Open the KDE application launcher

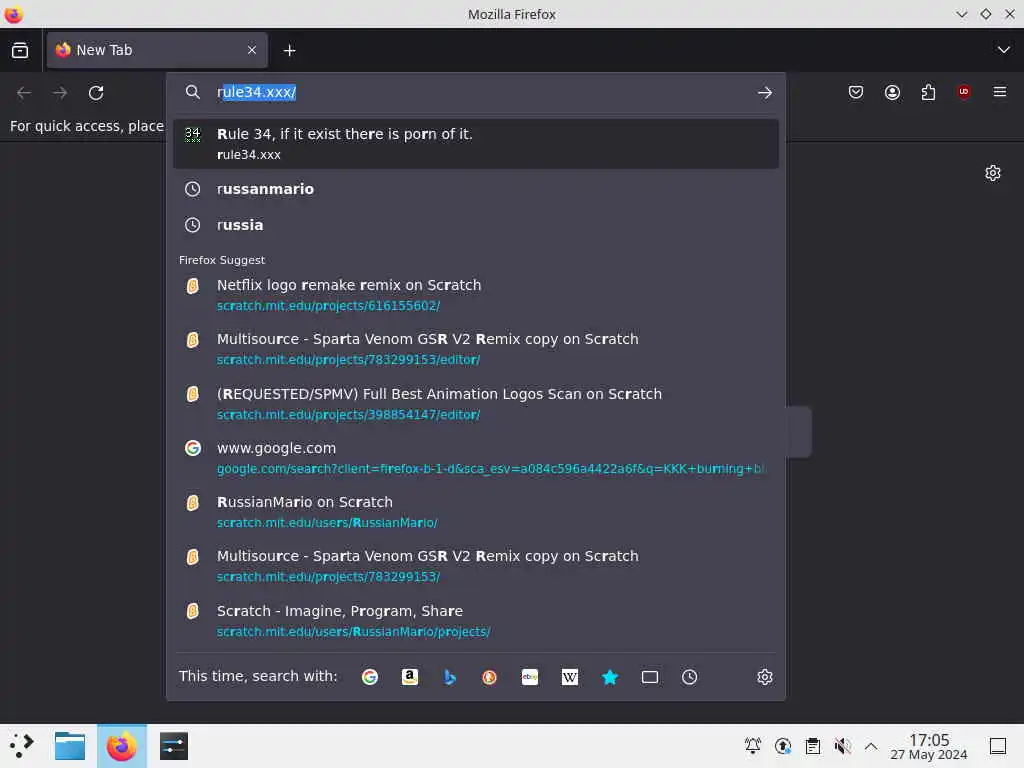21,746
